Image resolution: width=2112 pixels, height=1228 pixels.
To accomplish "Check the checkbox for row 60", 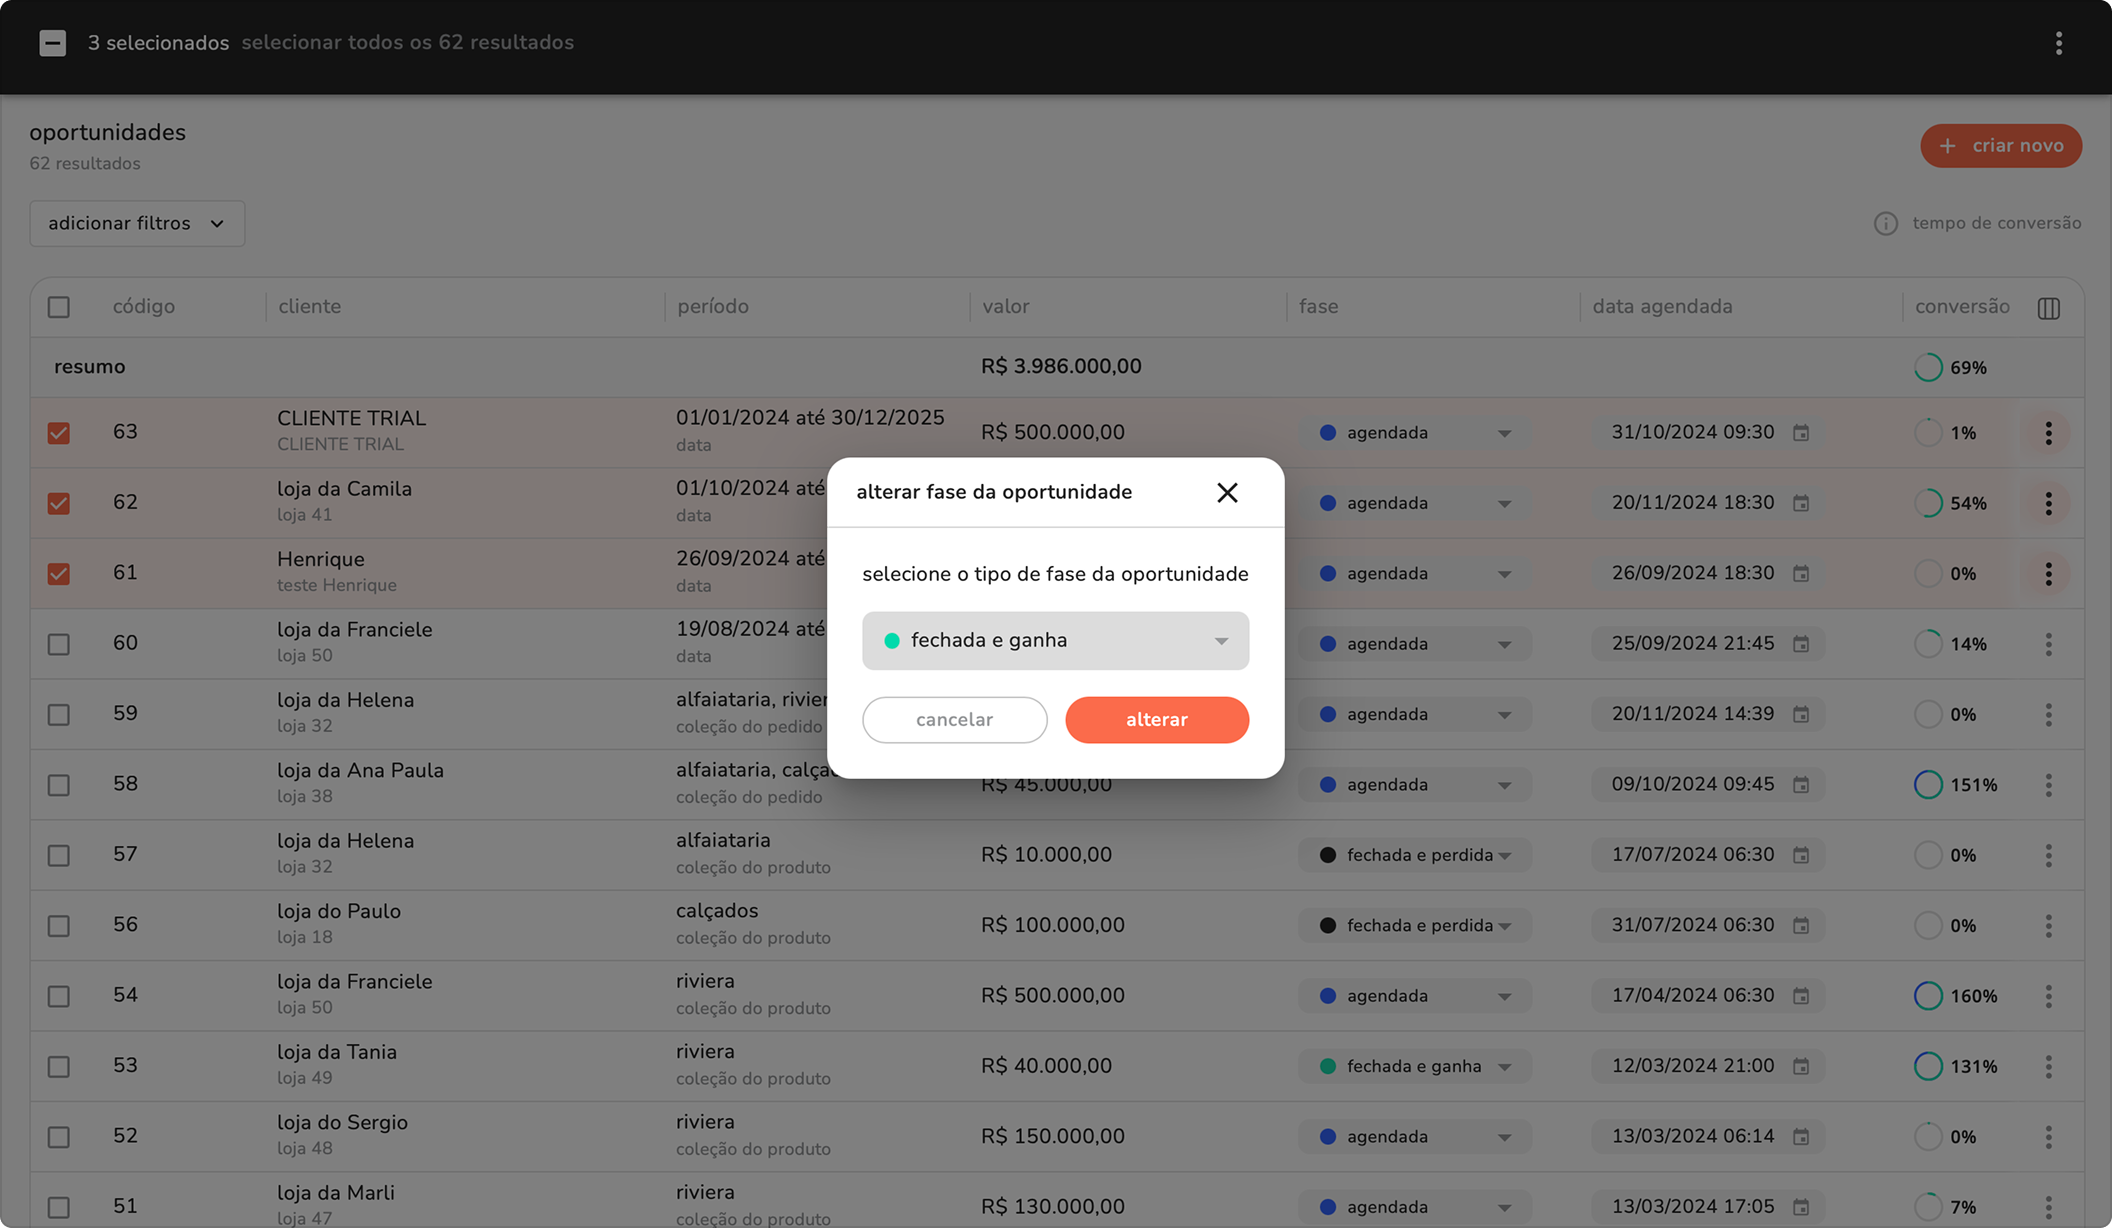I will click(59, 644).
